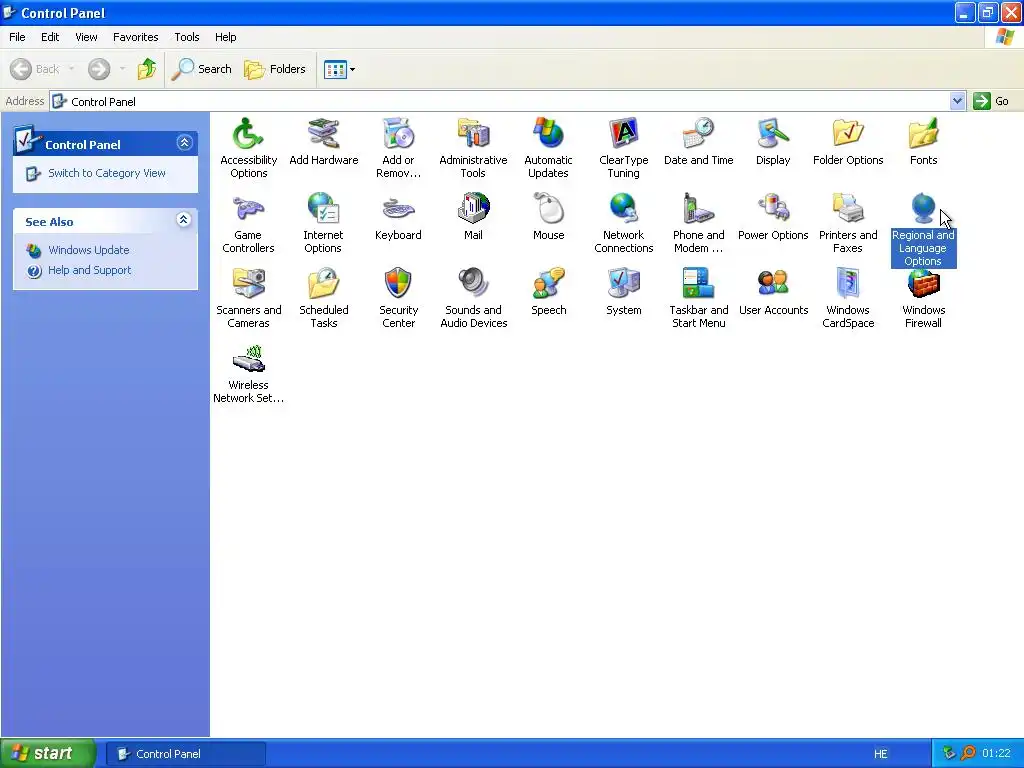Viewport: 1024px width, 768px height.
Task: Select Add or Remove Programs icon
Action: pyautogui.click(x=398, y=134)
